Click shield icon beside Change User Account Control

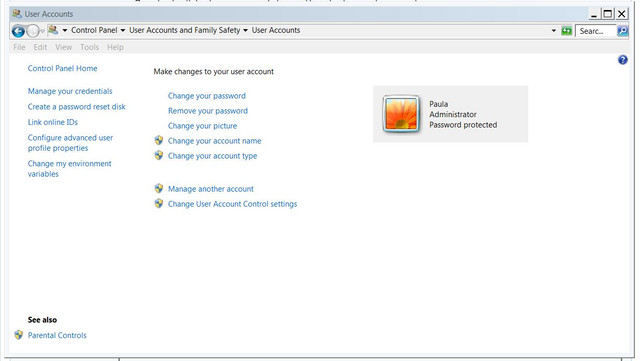tap(159, 203)
